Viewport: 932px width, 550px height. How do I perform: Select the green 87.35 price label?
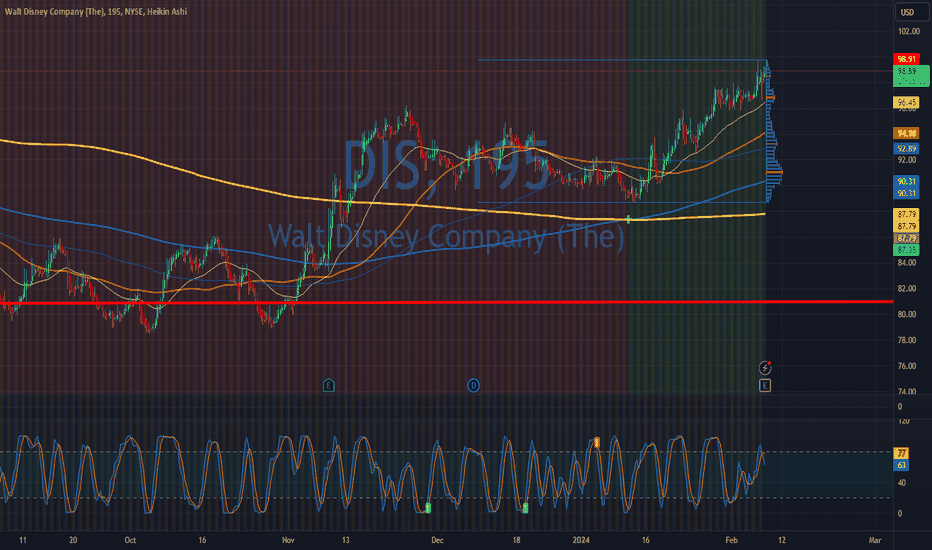click(x=906, y=250)
